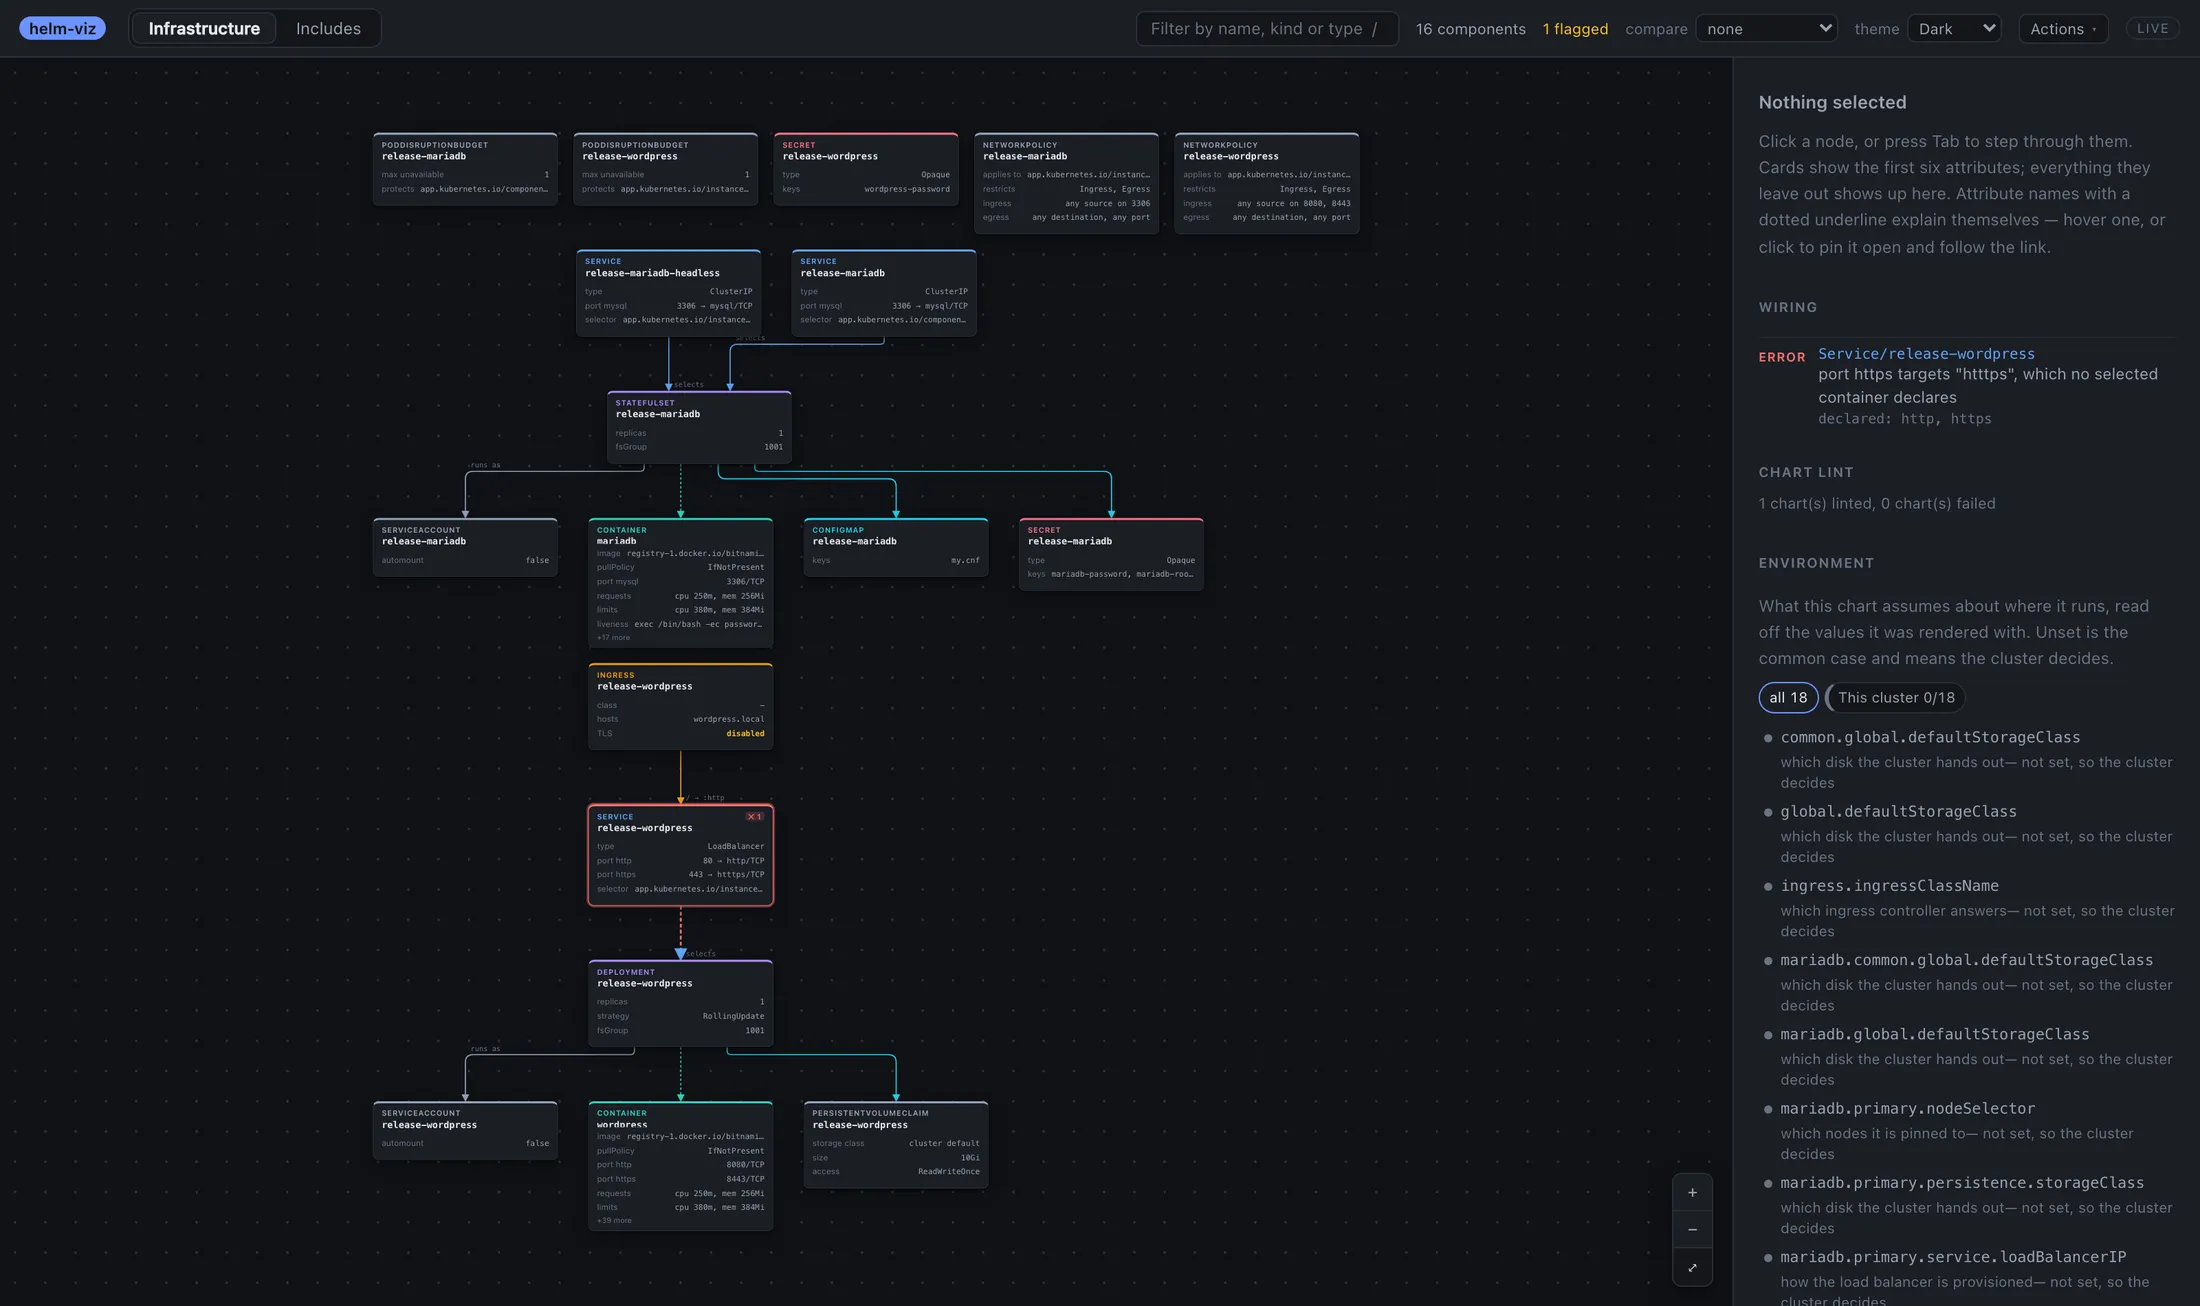Image resolution: width=2200 pixels, height=1306 pixels.
Task: Open the theme dropdown showing Dark
Action: coord(1954,28)
